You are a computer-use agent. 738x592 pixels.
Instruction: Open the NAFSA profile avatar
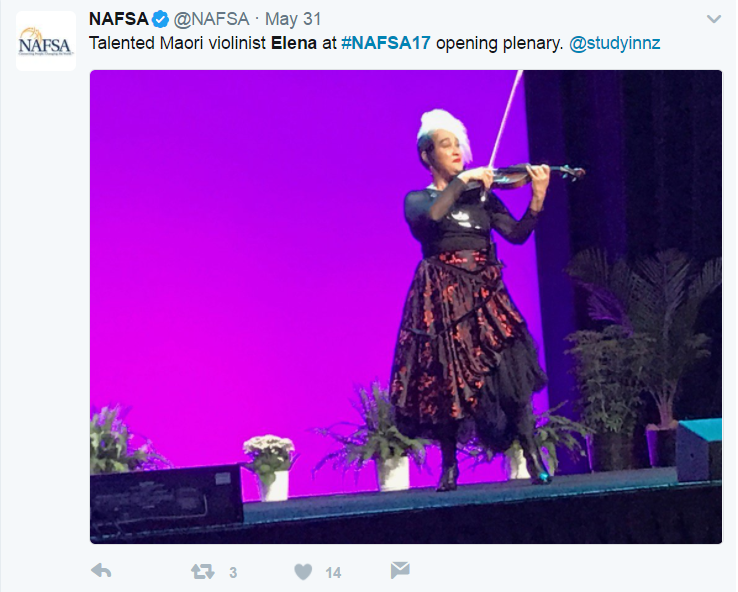point(46,41)
